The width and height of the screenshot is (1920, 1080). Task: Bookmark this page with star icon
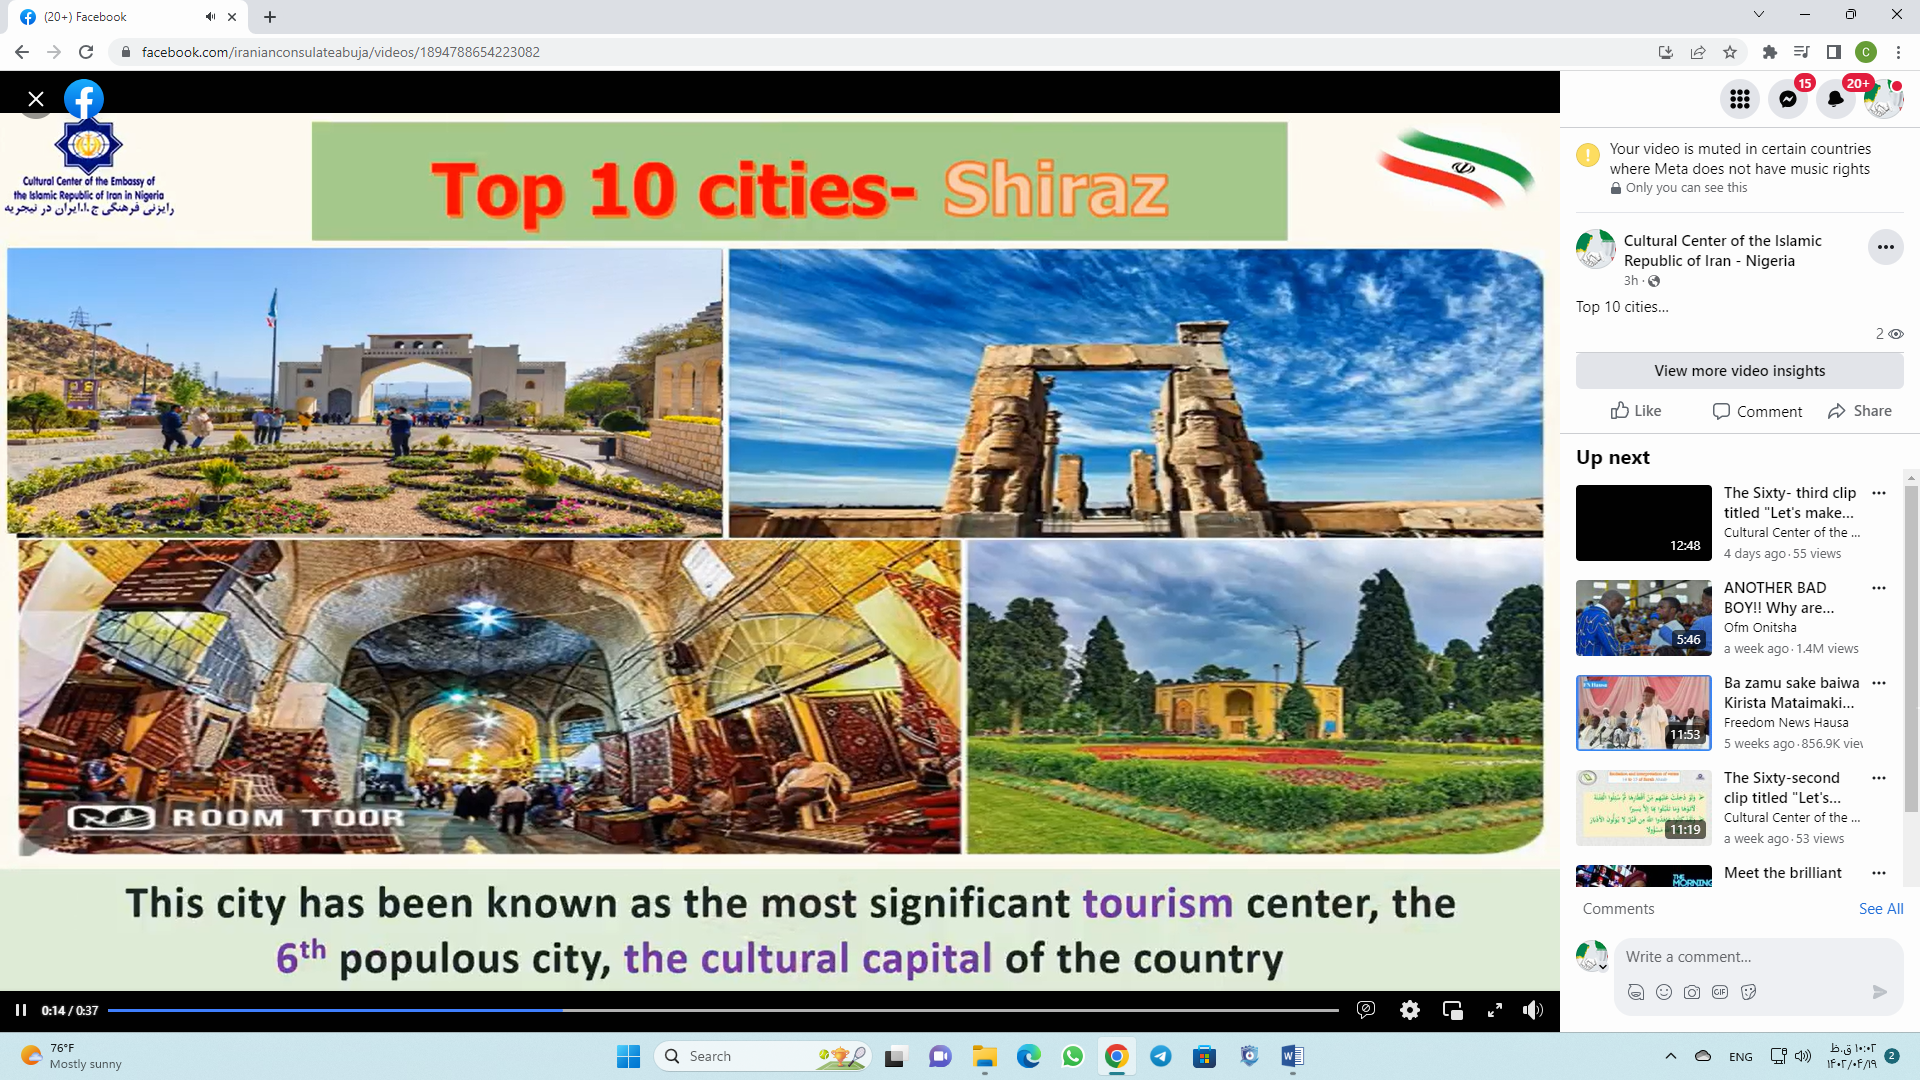click(x=1730, y=52)
